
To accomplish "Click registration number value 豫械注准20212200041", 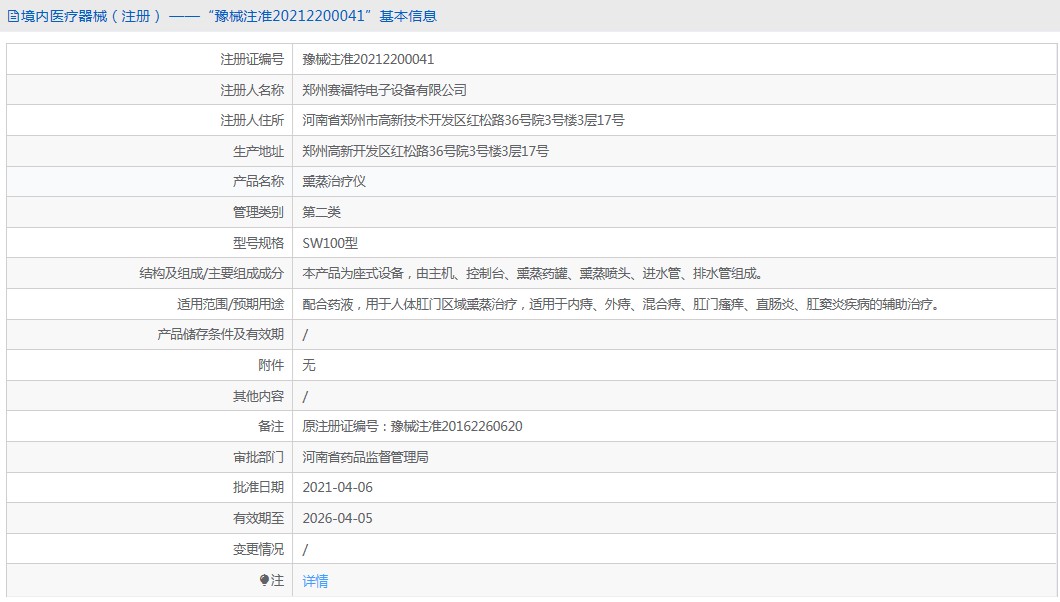I will pos(368,59).
